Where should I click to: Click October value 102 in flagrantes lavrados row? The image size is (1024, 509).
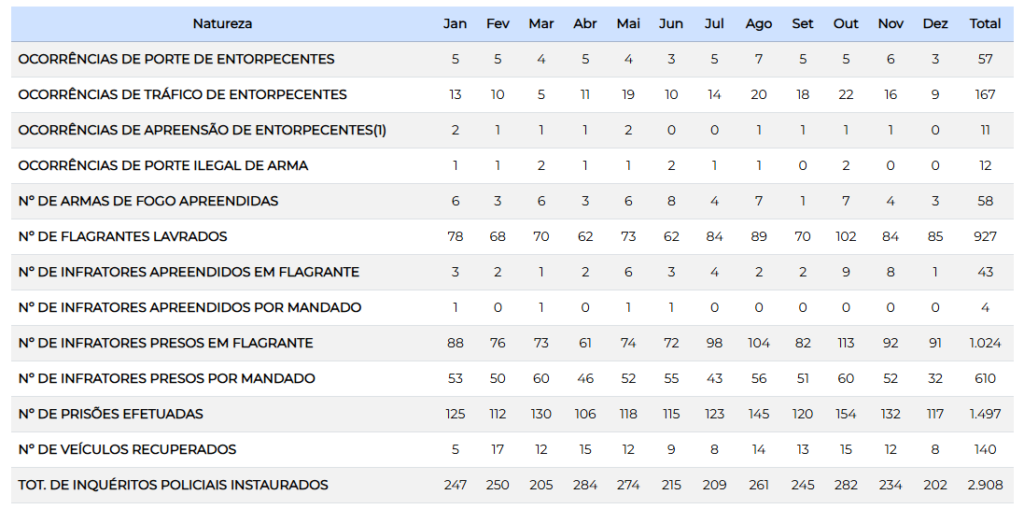coord(846,237)
